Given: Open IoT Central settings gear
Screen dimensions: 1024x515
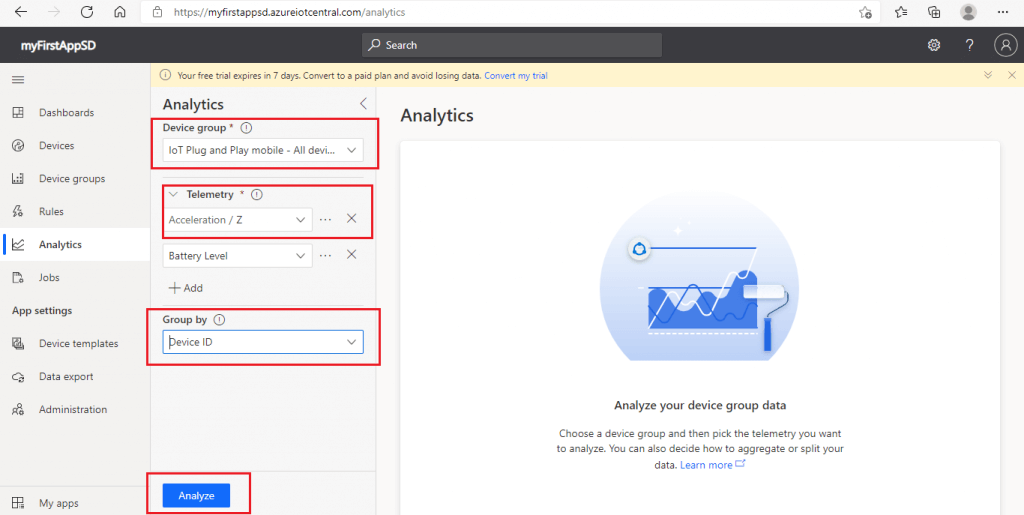Looking at the screenshot, I should pos(934,45).
